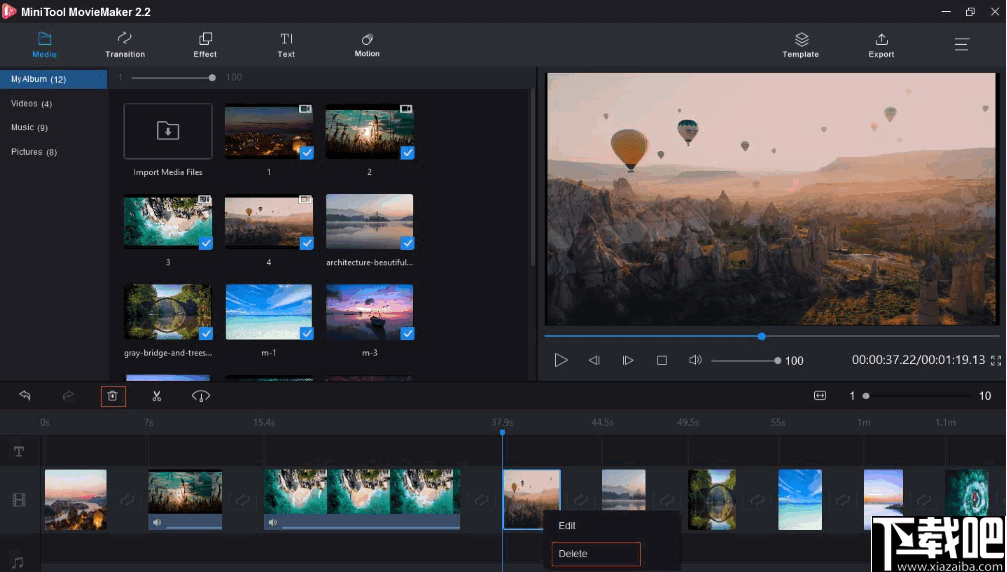Click zoom to fit timeline icon
Viewport: 1007px width, 572px height.
coord(819,395)
